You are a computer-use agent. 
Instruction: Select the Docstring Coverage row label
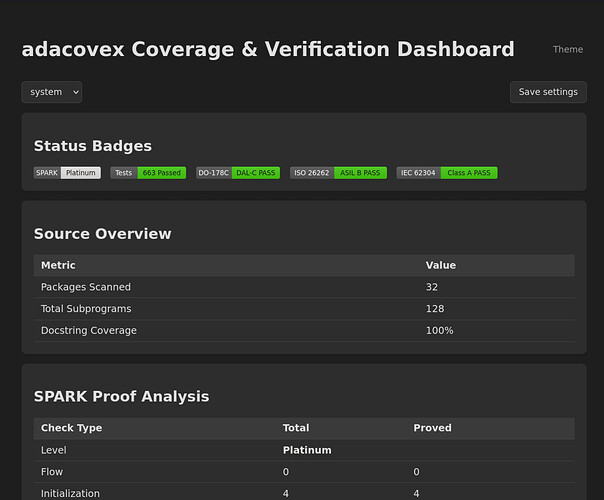[x=89, y=331]
